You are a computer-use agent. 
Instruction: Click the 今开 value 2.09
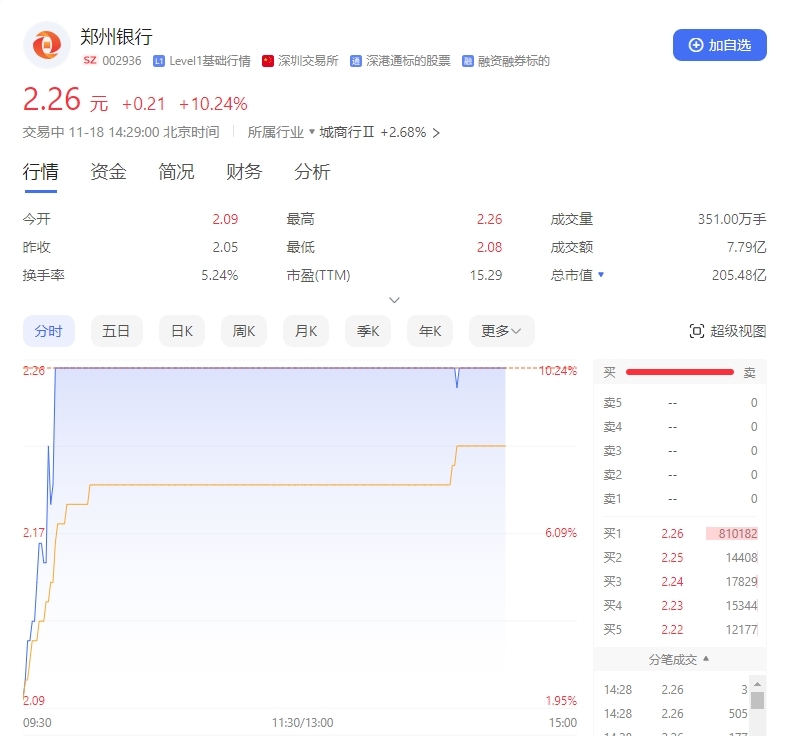225,219
